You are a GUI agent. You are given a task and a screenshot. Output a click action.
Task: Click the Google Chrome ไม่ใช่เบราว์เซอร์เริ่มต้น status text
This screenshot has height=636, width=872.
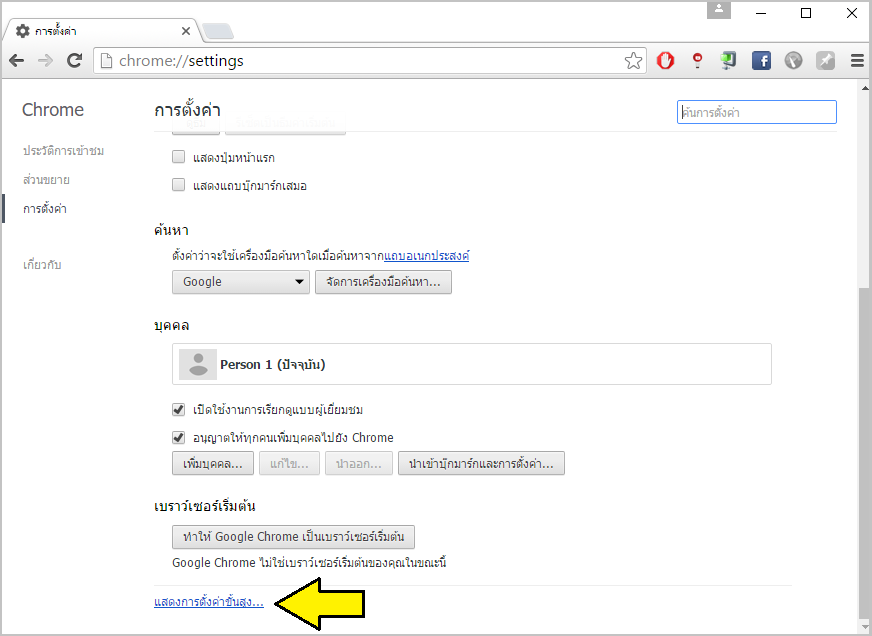(309, 563)
